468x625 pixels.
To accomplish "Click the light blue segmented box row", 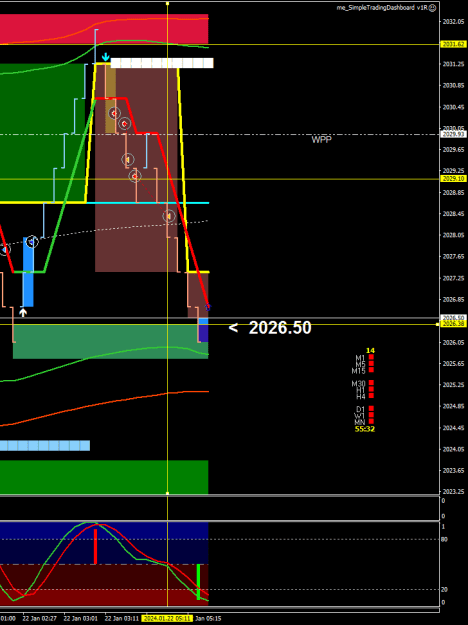I will click(x=45, y=445).
